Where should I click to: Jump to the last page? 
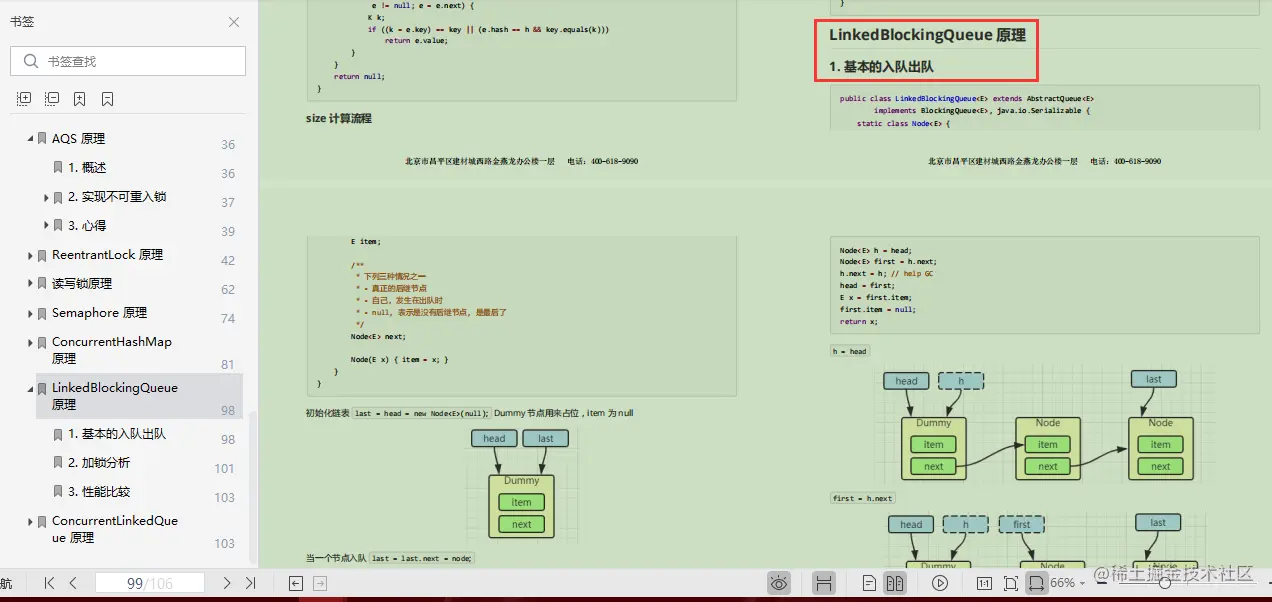(251, 583)
